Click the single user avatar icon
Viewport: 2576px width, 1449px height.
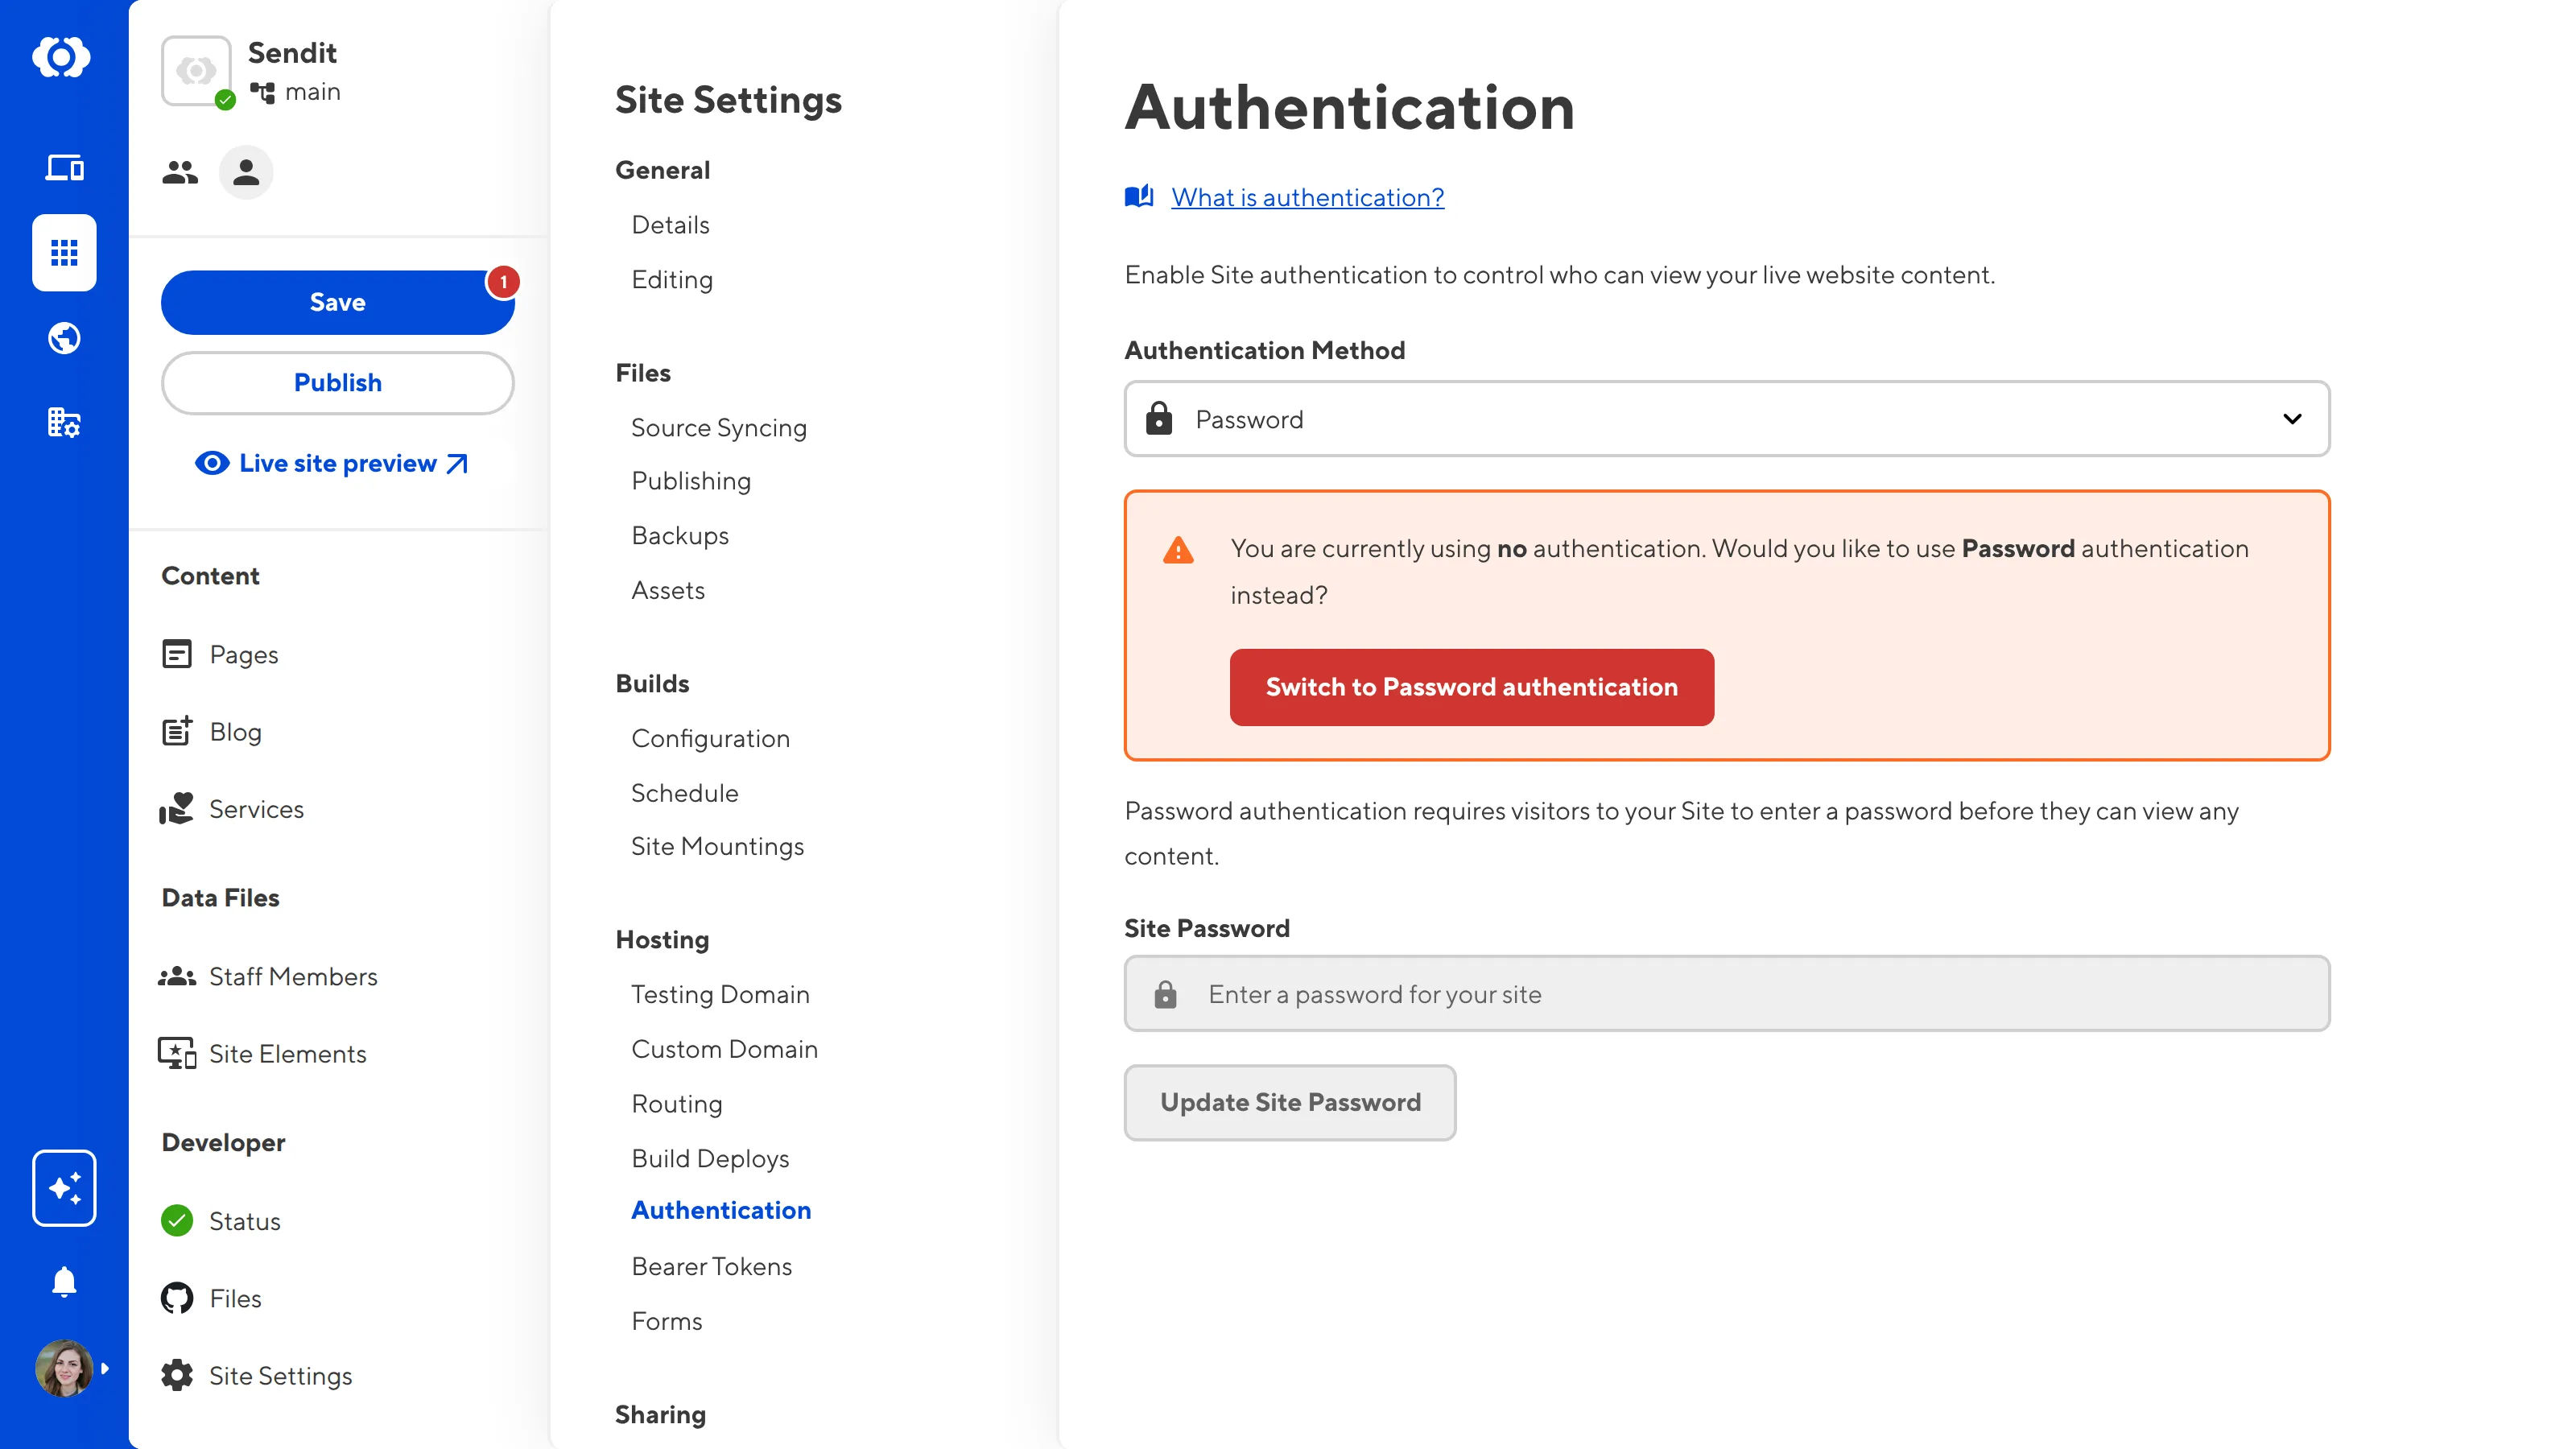(246, 173)
